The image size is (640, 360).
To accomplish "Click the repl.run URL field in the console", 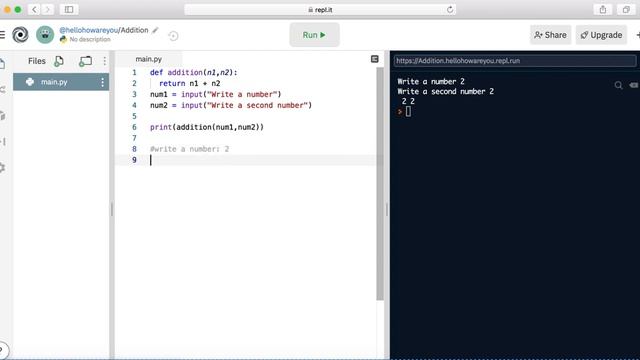I will click(x=515, y=61).
